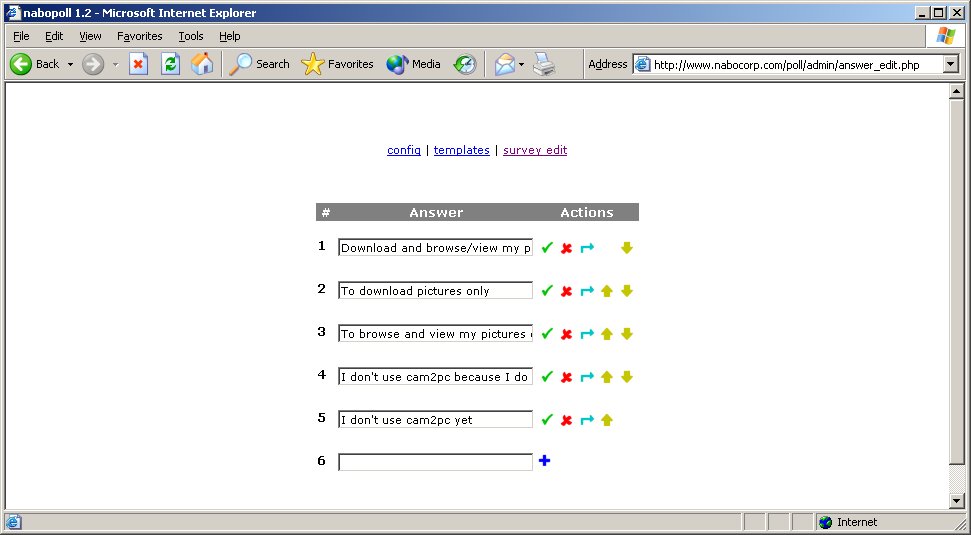This screenshot has width=971, height=535.
Task: Open the Mail toolbar button
Action: pyautogui.click(x=505, y=64)
